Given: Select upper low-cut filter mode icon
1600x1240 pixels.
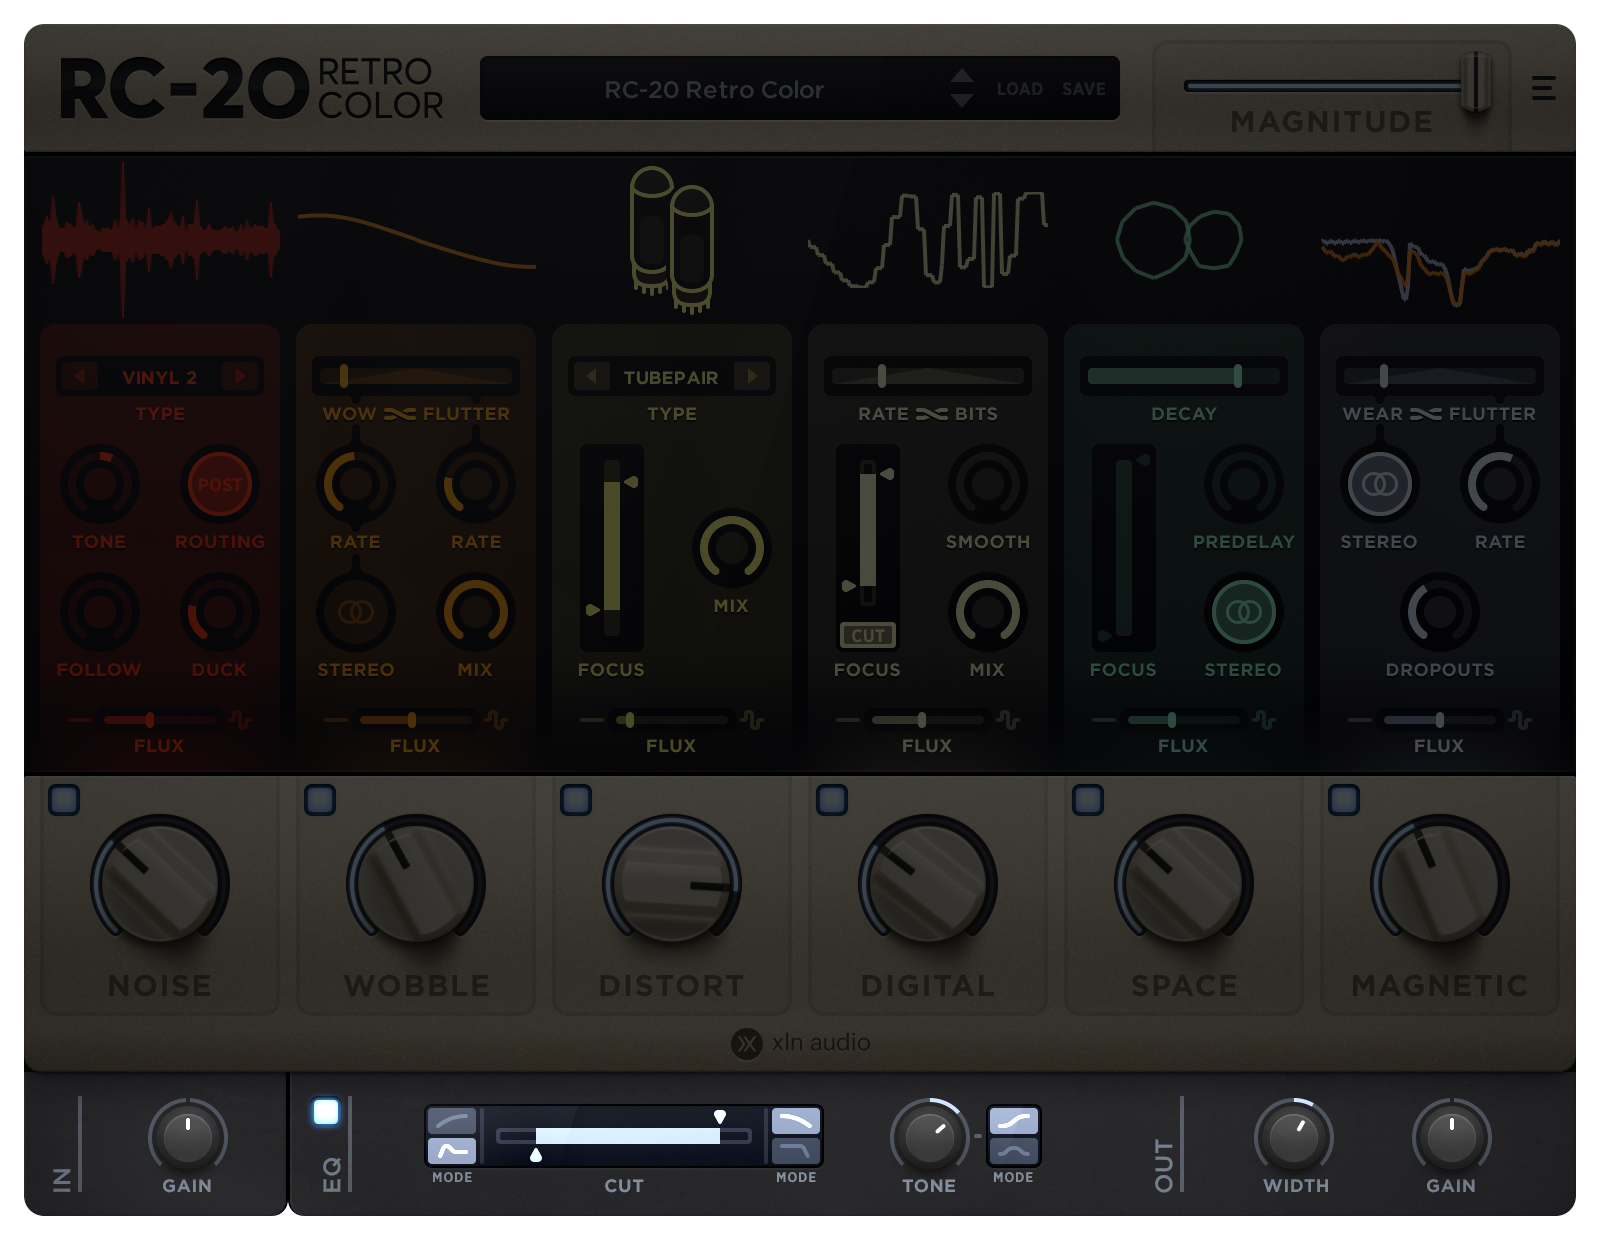Looking at the screenshot, I should (452, 1121).
